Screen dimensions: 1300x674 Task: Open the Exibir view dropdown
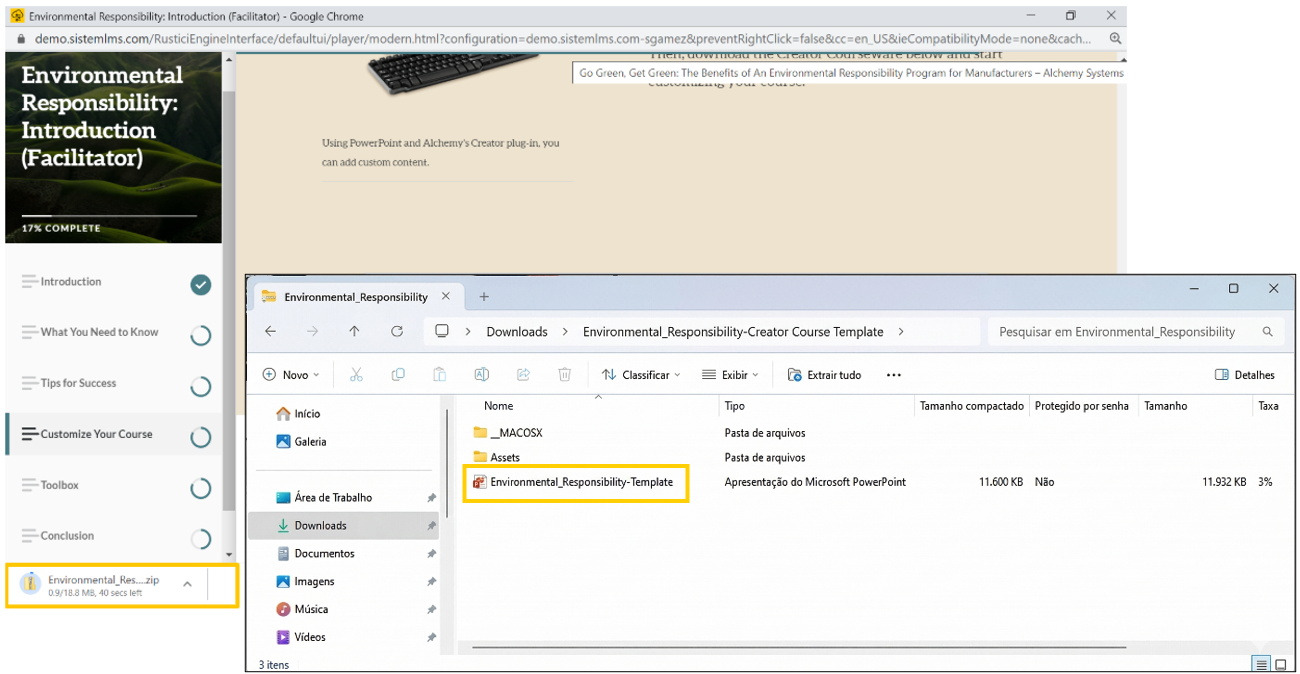pos(730,375)
